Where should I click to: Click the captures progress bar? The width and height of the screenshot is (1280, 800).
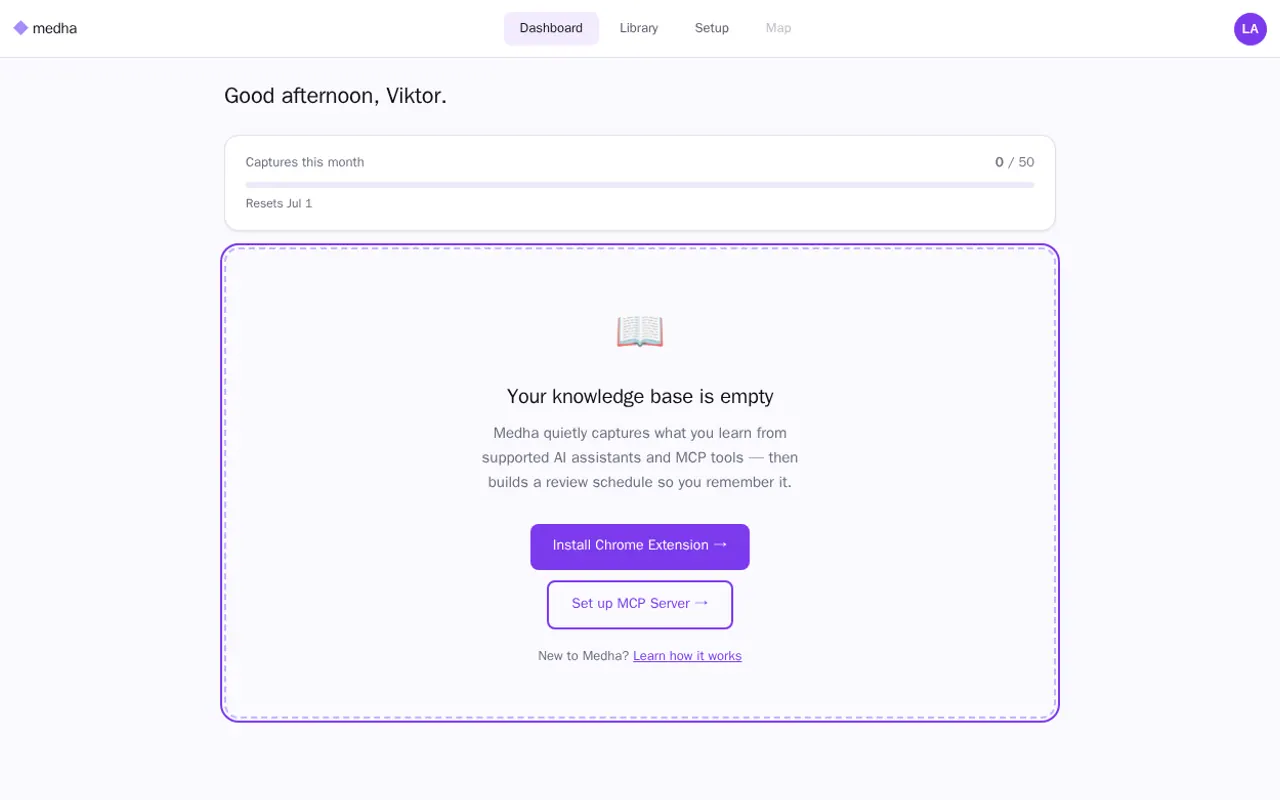click(640, 185)
